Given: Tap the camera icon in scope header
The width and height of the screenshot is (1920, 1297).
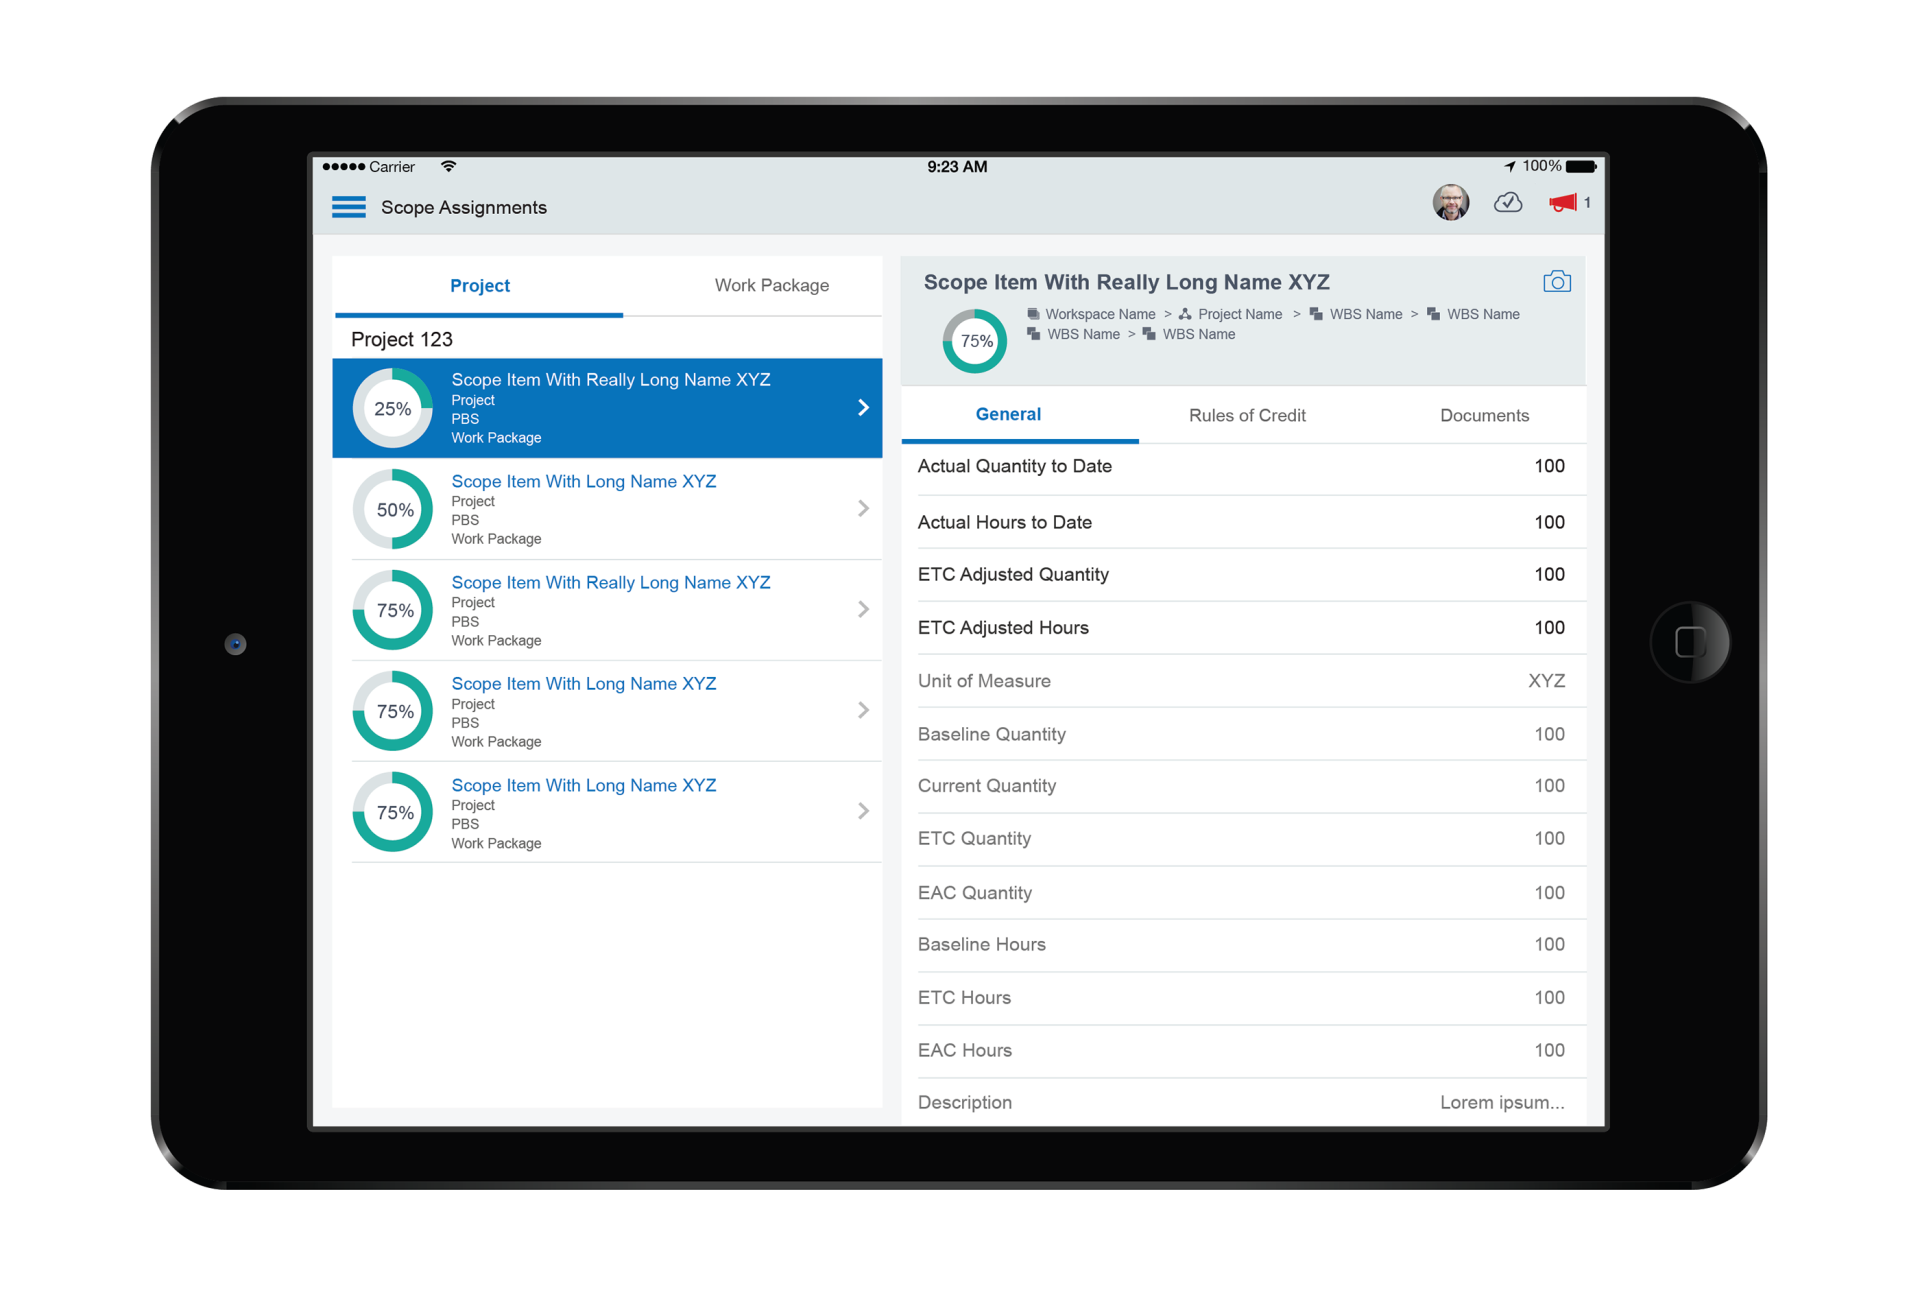Looking at the screenshot, I should point(1556,282).
